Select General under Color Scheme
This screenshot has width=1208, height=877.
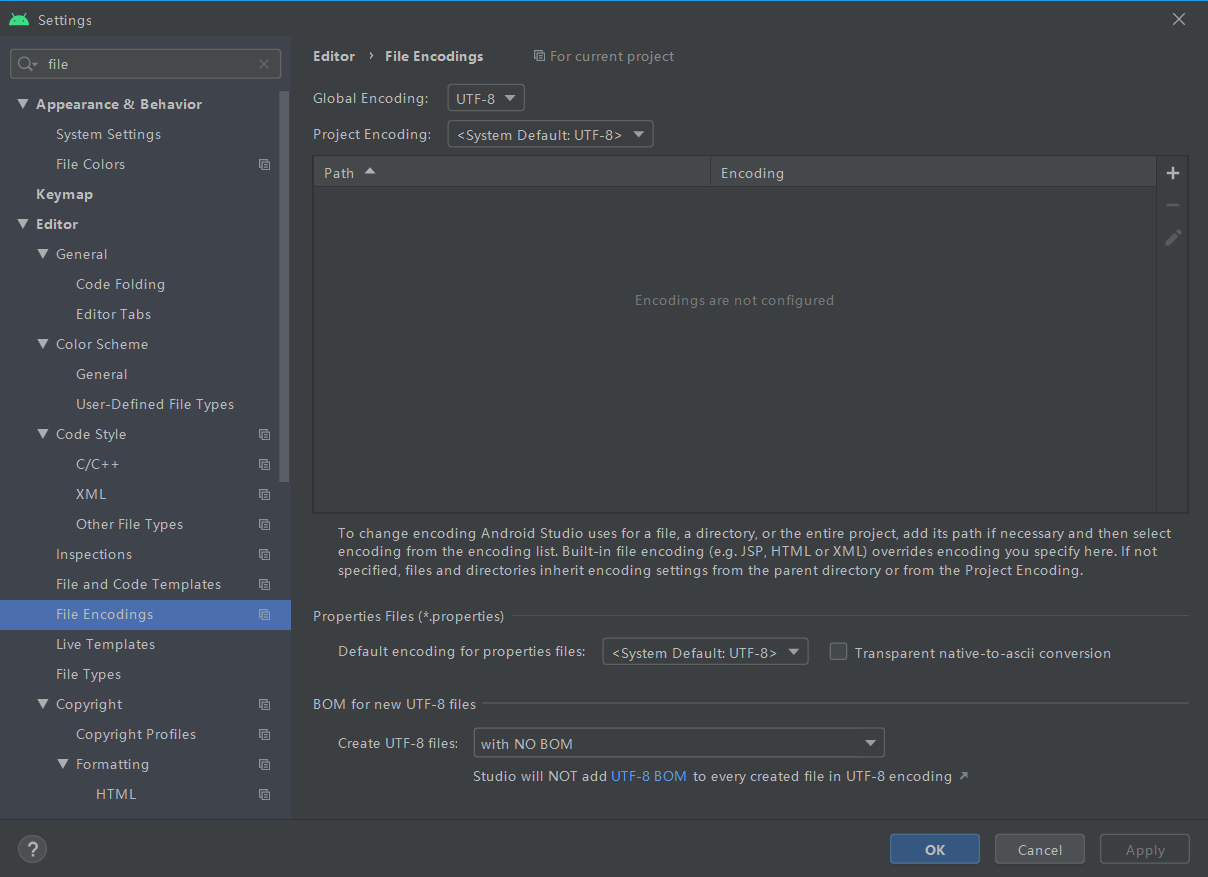(x=102, y=374)
